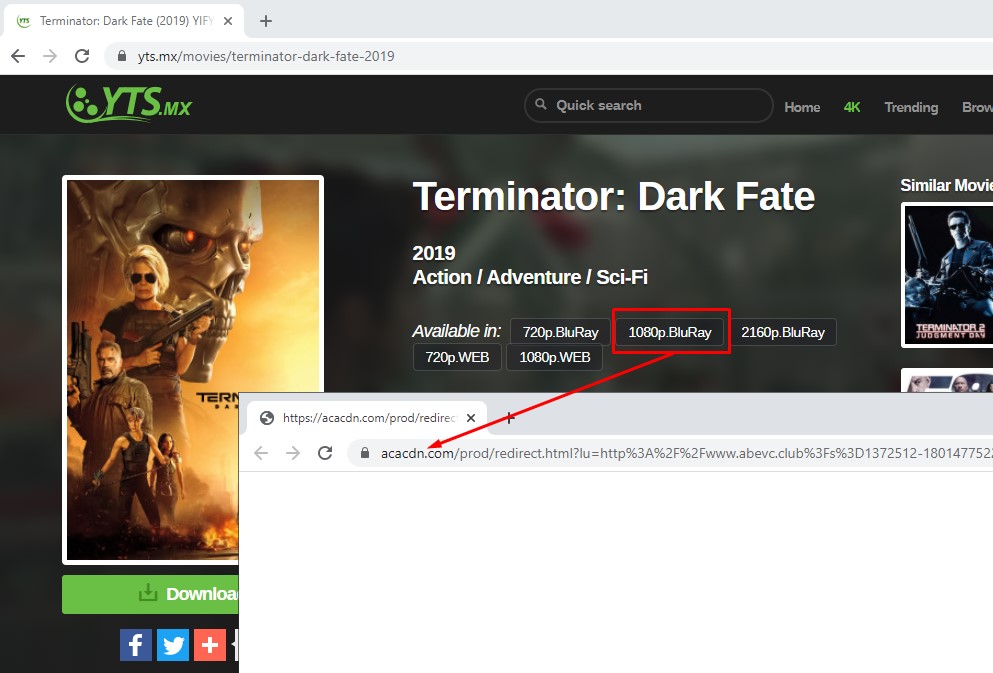Select the Terminator: Dark Fate browser tab

(125, 21)
